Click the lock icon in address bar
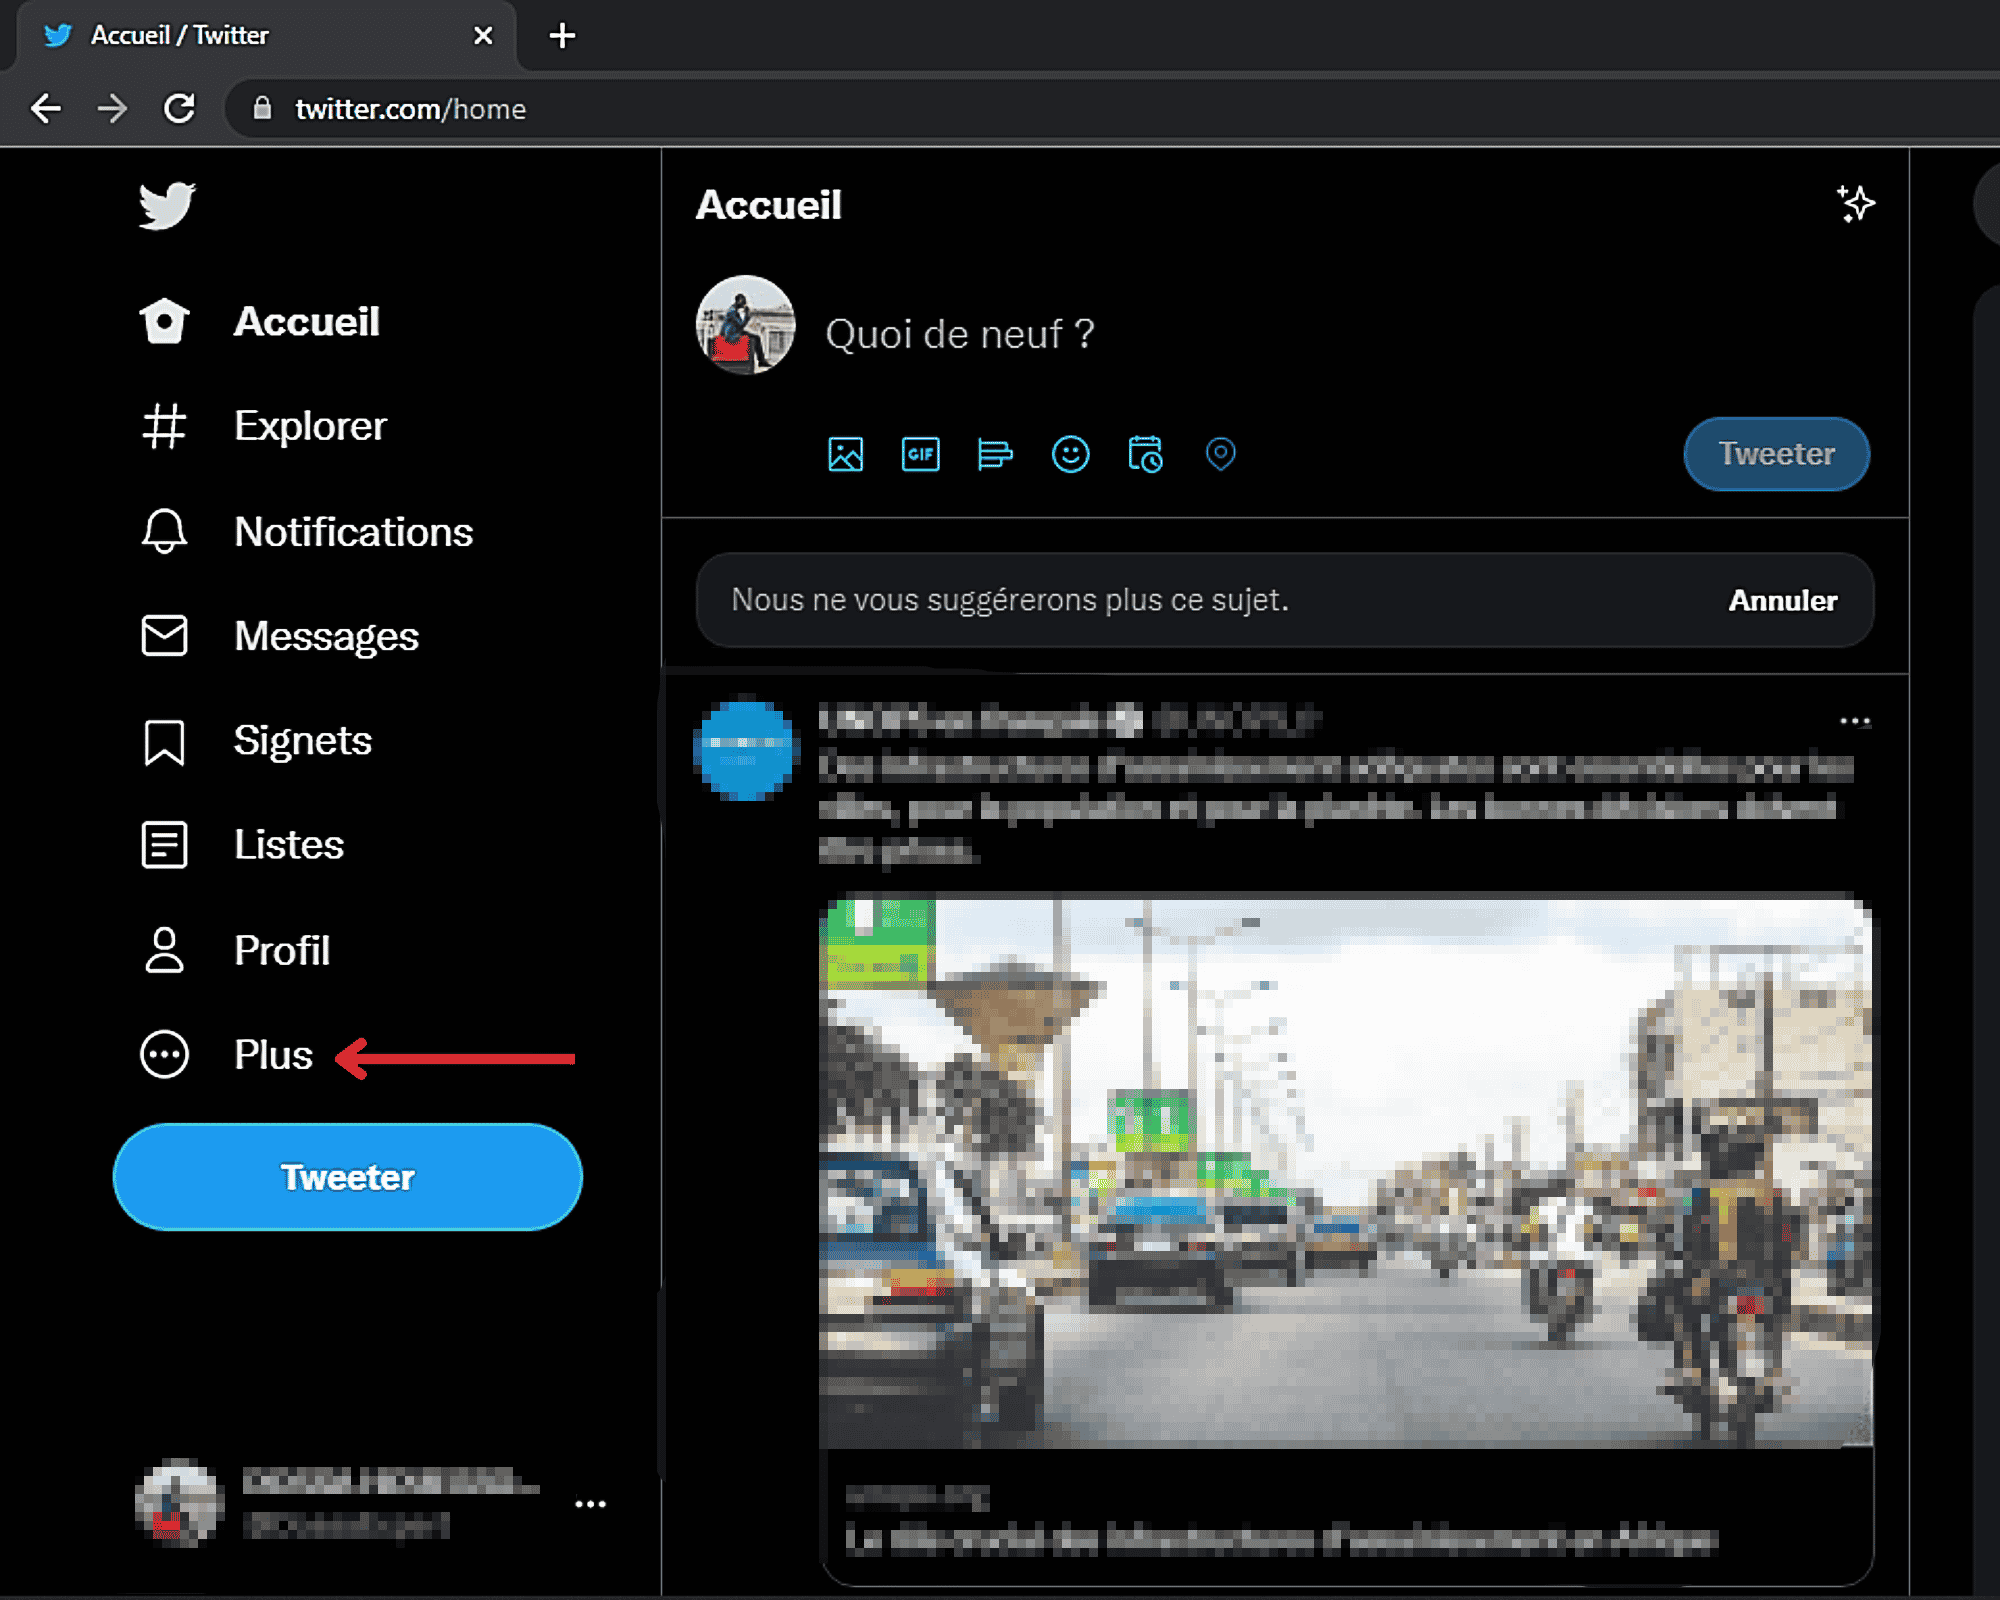Viewport: 2000px width, 1600px height. pyautogui.click(x=262, y=108)
